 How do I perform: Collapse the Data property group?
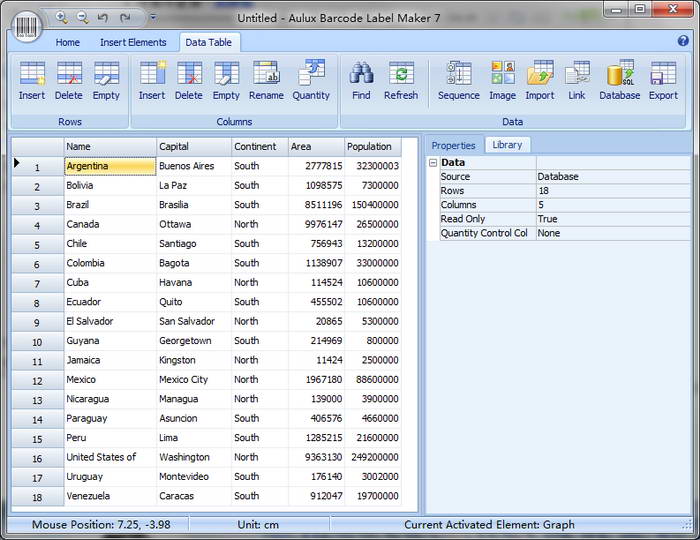(x=433, y=163)
